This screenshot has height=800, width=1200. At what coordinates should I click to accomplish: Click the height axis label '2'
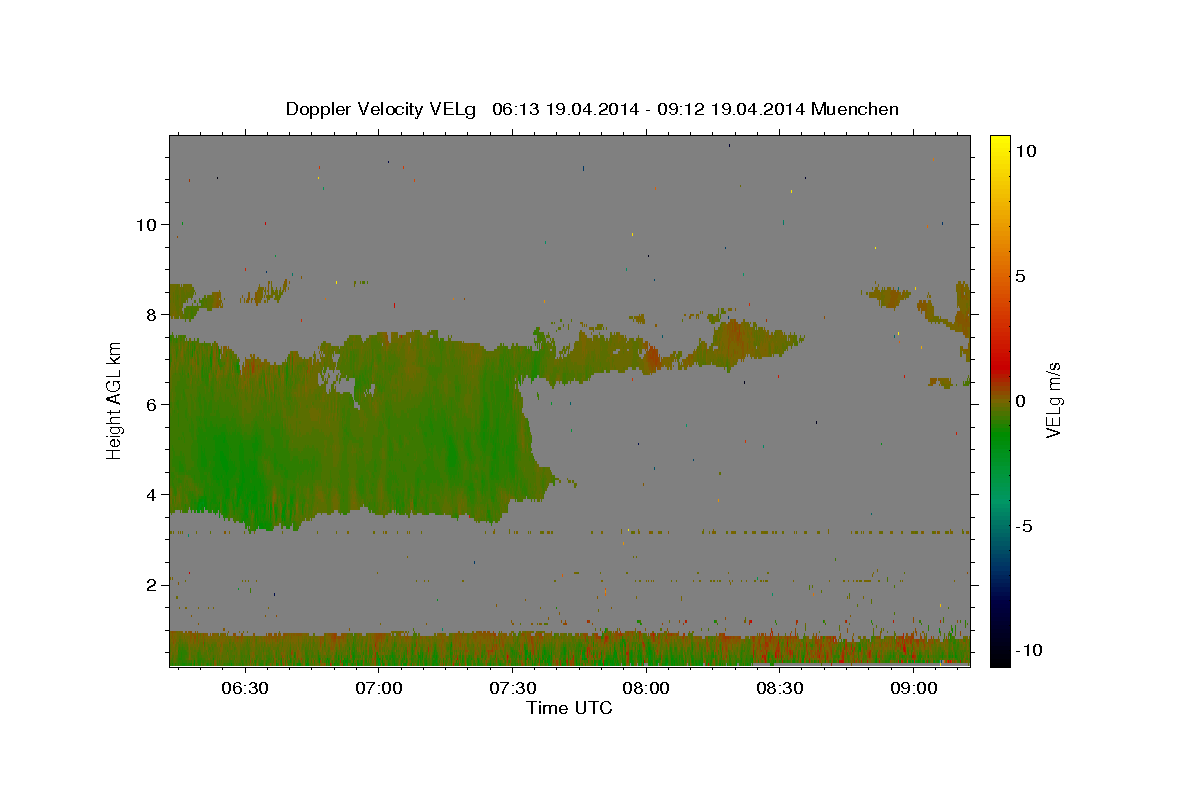pyautogui.click(x=151, y=584)
